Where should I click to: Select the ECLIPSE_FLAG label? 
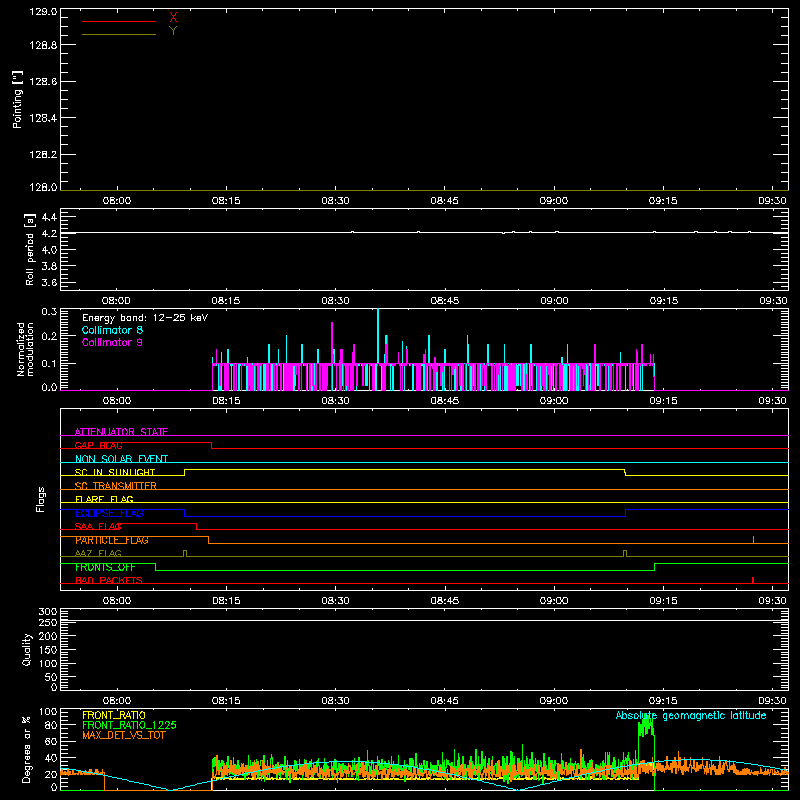(109, 513)
